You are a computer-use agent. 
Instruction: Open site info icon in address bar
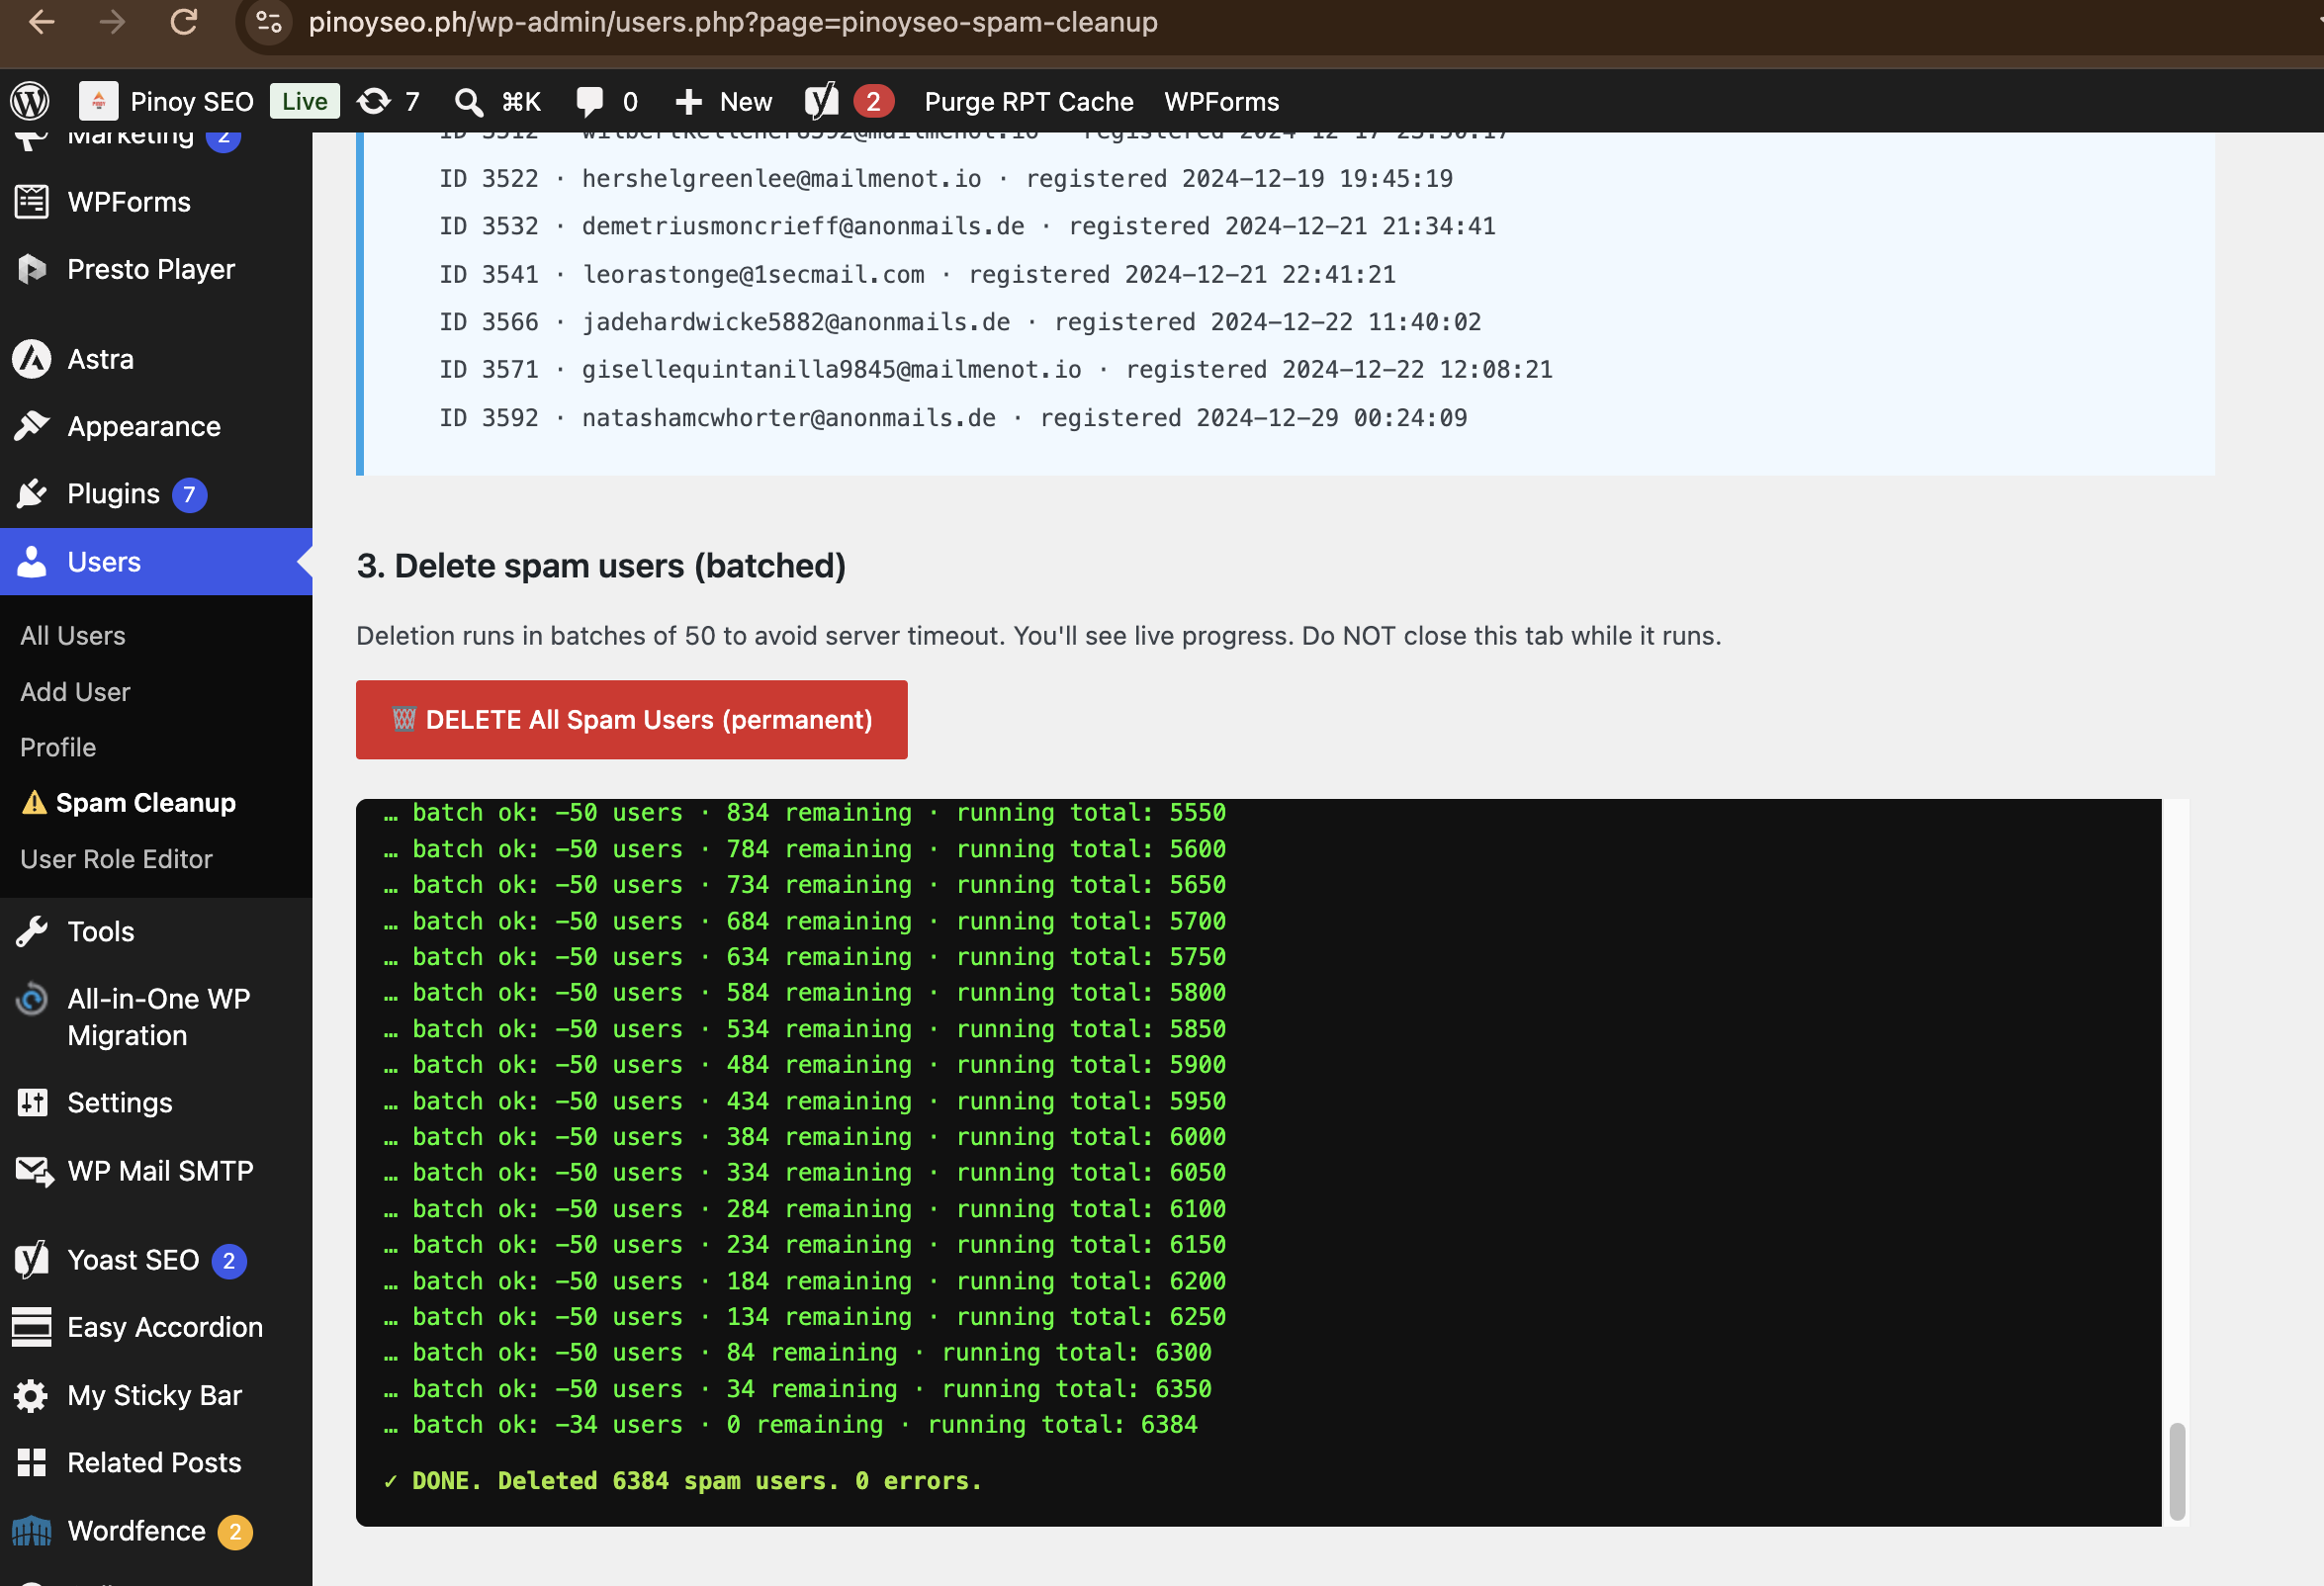click(269, 21)
